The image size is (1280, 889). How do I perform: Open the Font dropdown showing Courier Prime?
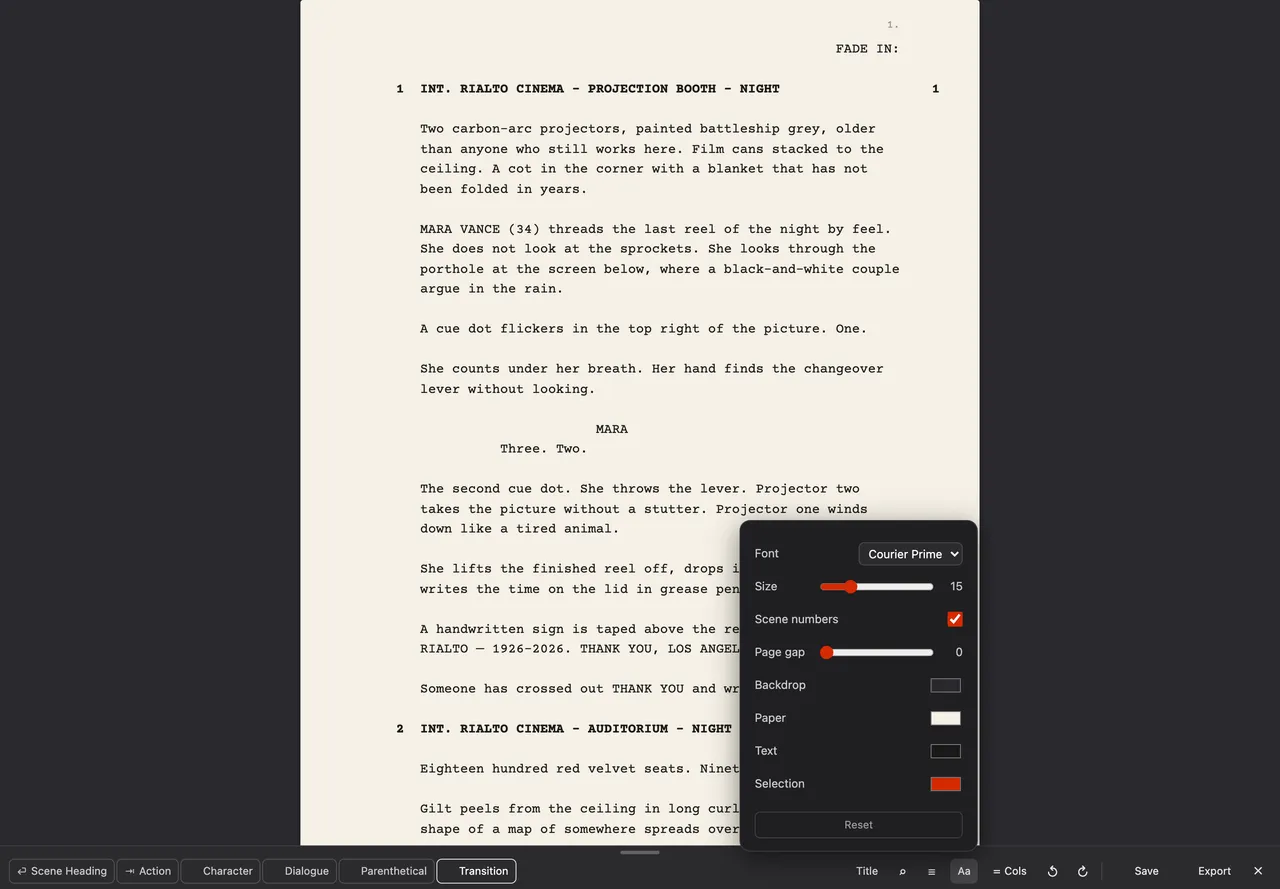(911, 554)
